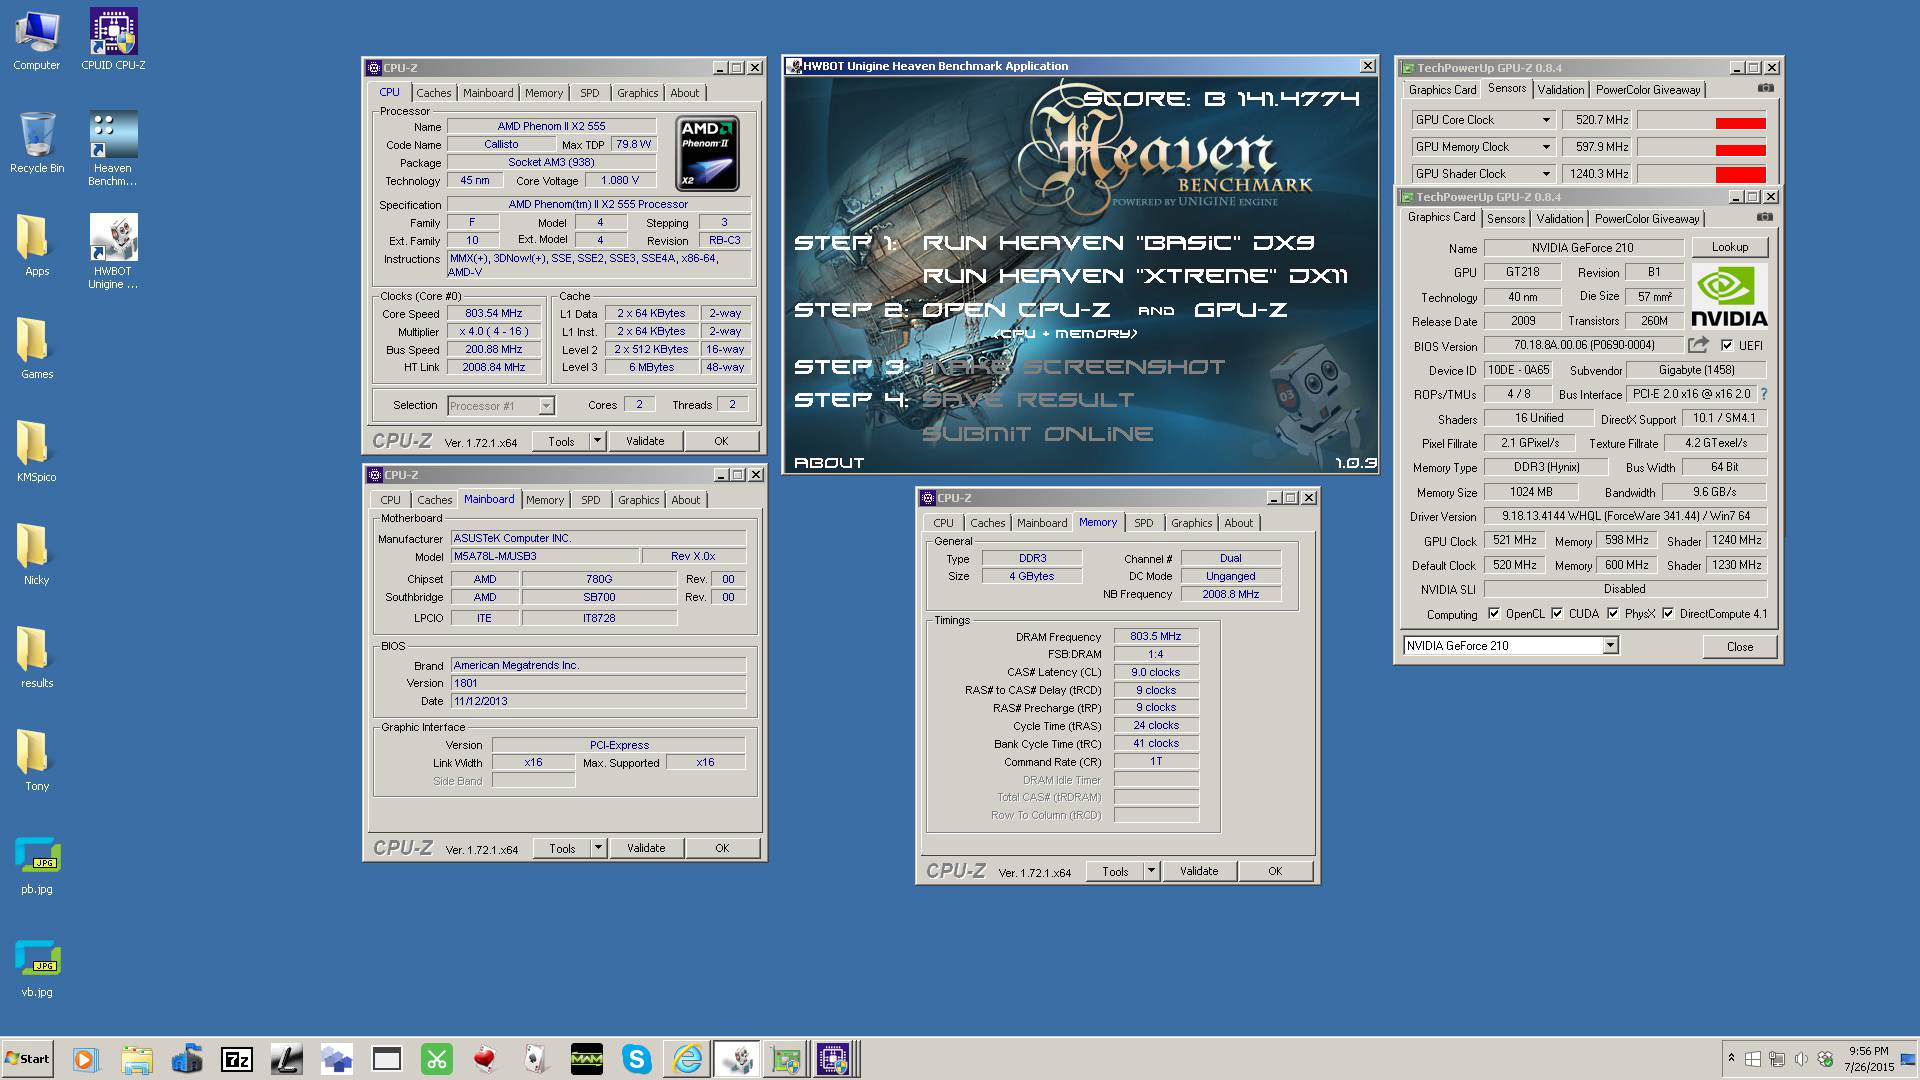The width and height of the screenshot is (1920, 1080).
Task: Select the pb.jpg image file
Action: pos(37,864)
